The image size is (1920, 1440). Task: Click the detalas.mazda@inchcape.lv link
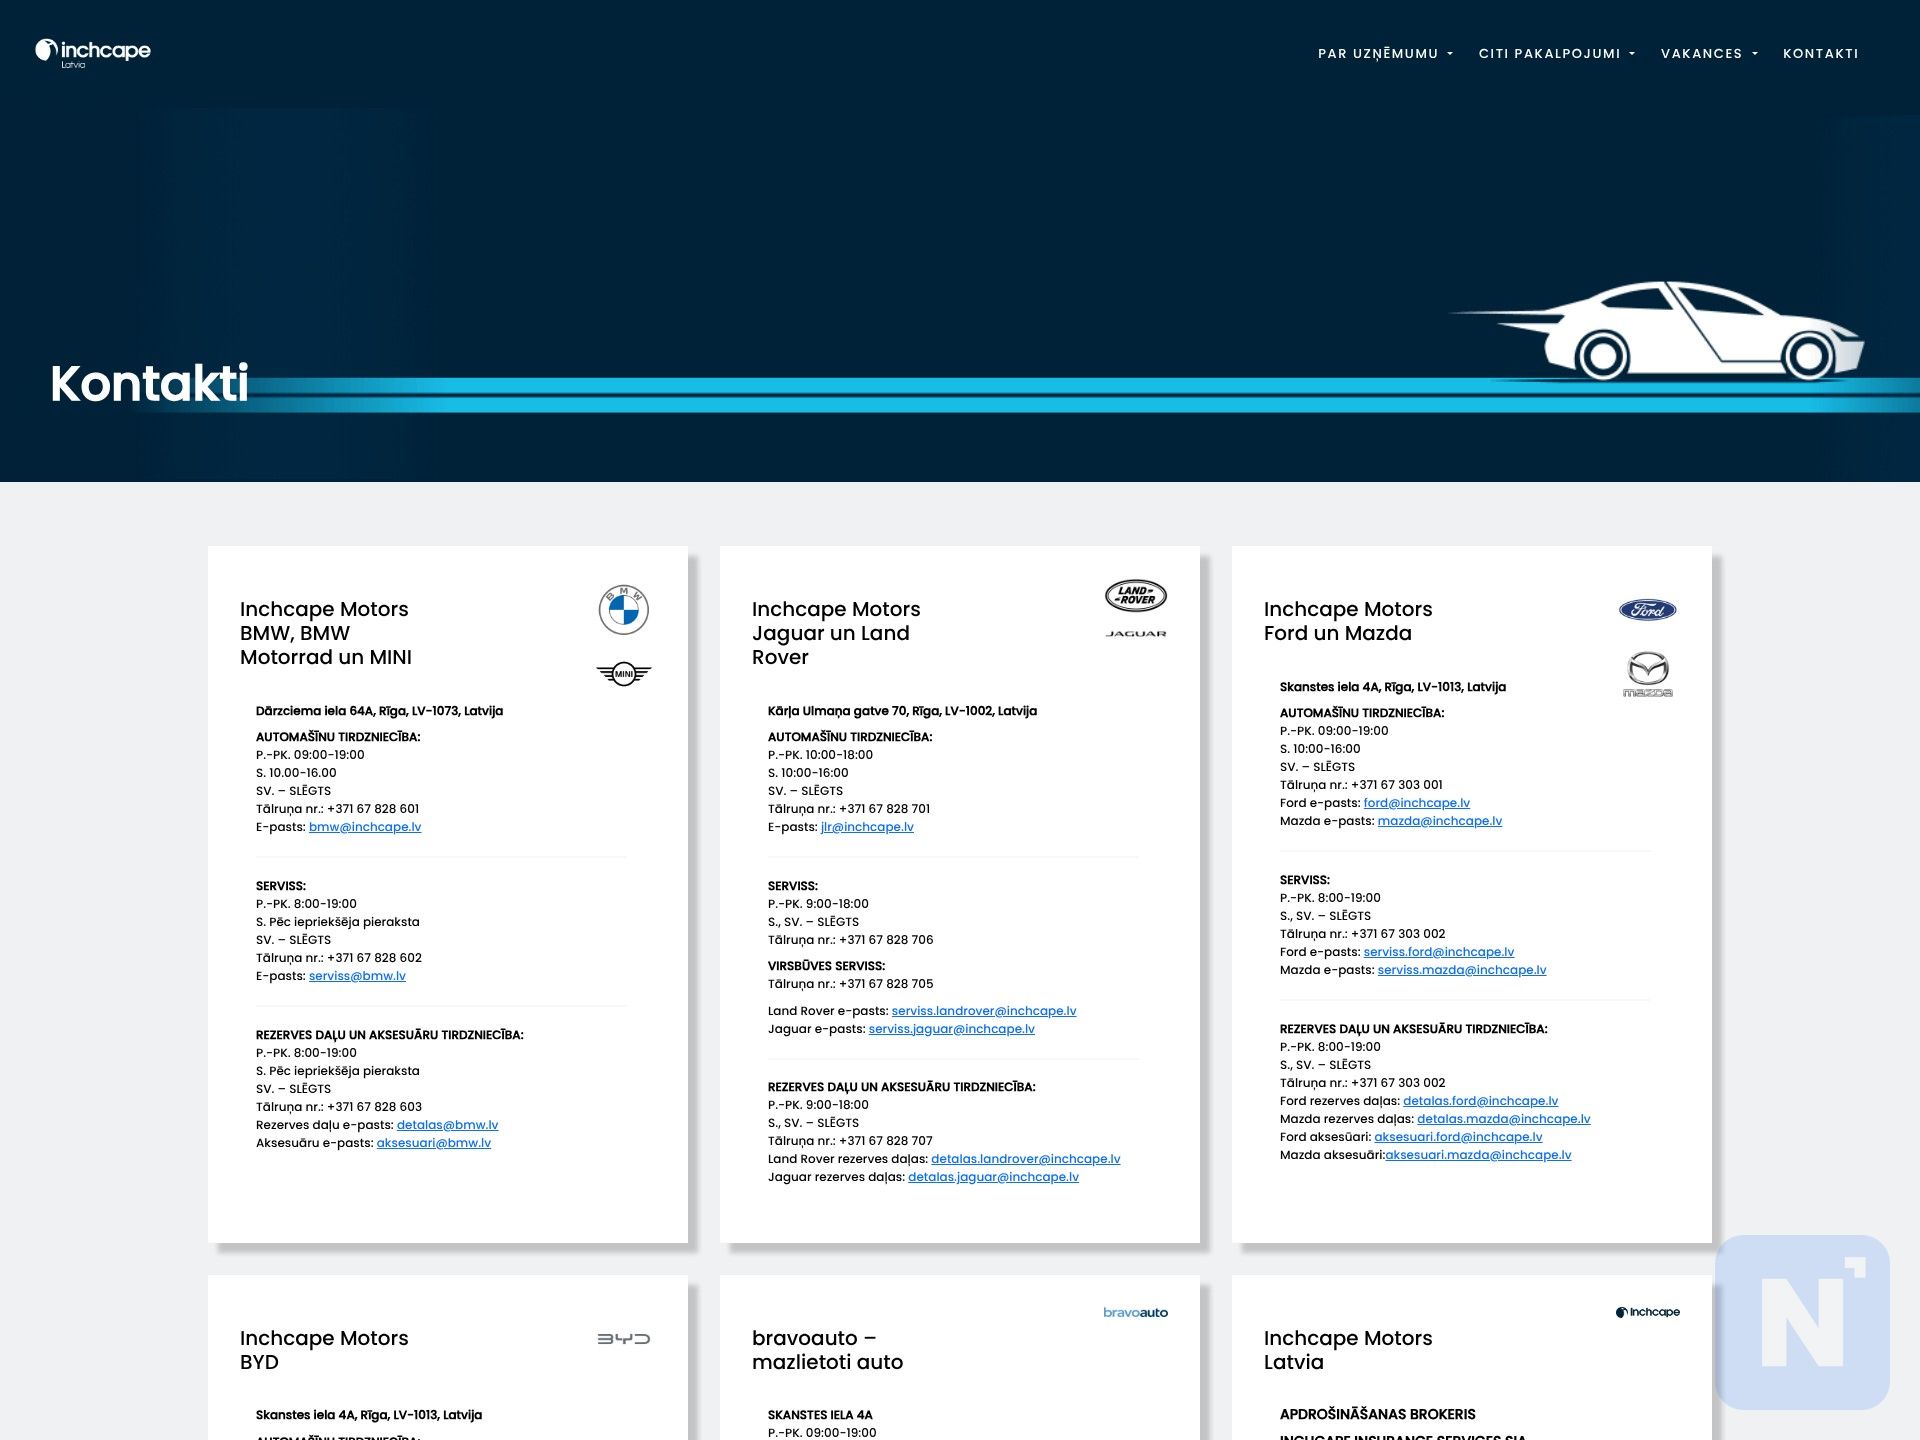(x=1504, y=1119)
